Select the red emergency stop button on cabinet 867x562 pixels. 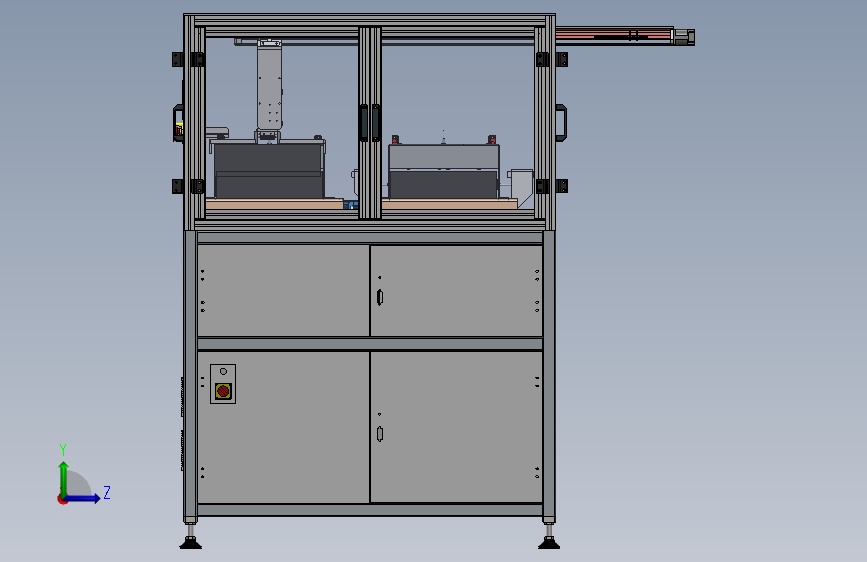coord(223,391)
